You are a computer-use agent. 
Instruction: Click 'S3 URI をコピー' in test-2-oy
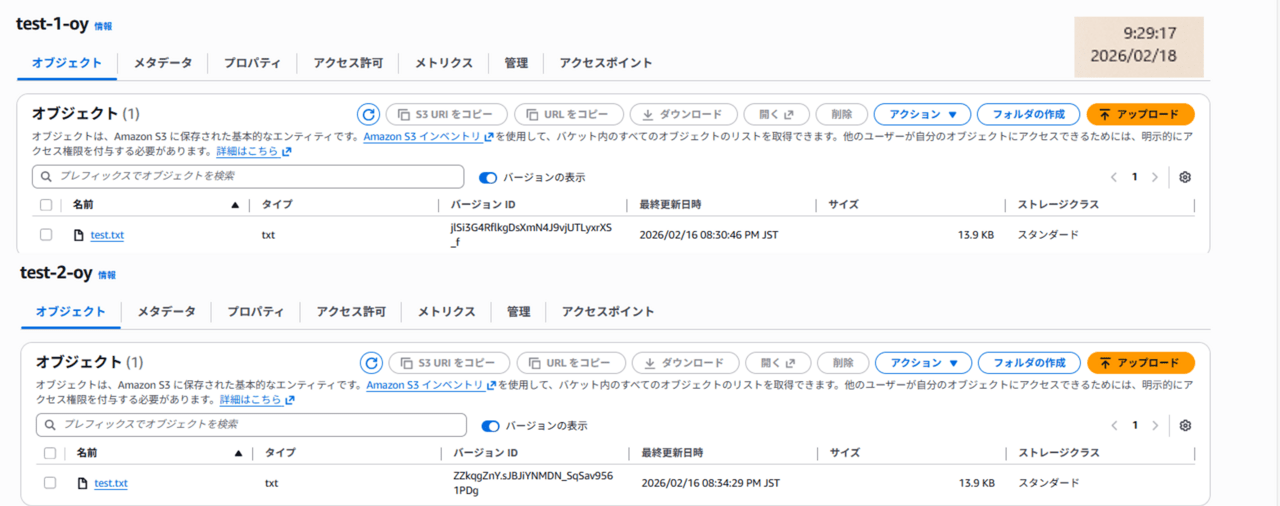pos(449,363)
